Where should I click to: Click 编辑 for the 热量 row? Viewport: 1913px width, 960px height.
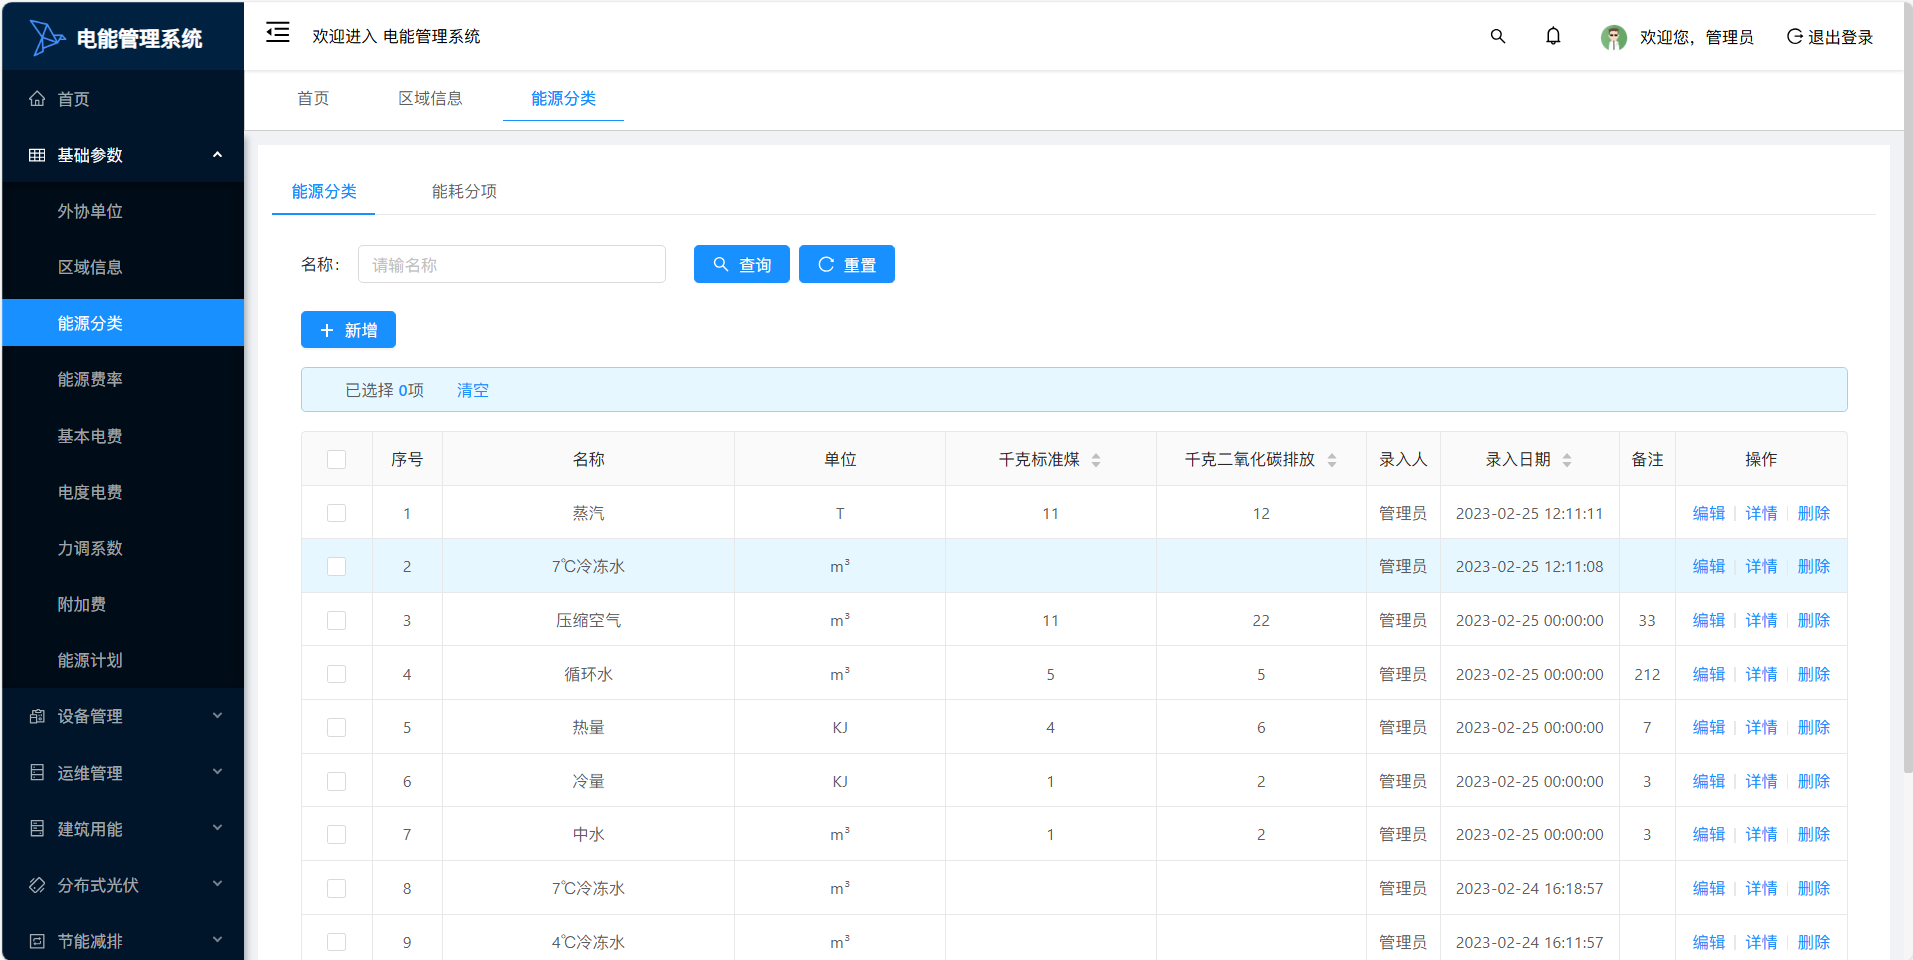click(1709, 727)
